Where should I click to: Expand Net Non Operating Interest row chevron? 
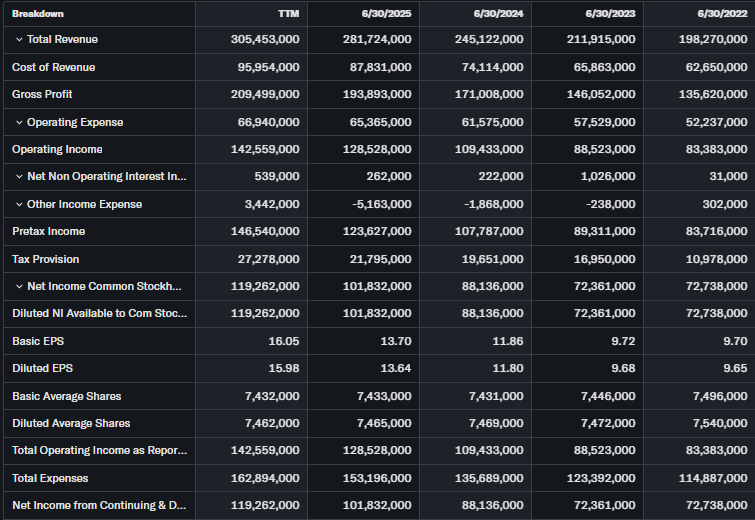click(19, 177)
